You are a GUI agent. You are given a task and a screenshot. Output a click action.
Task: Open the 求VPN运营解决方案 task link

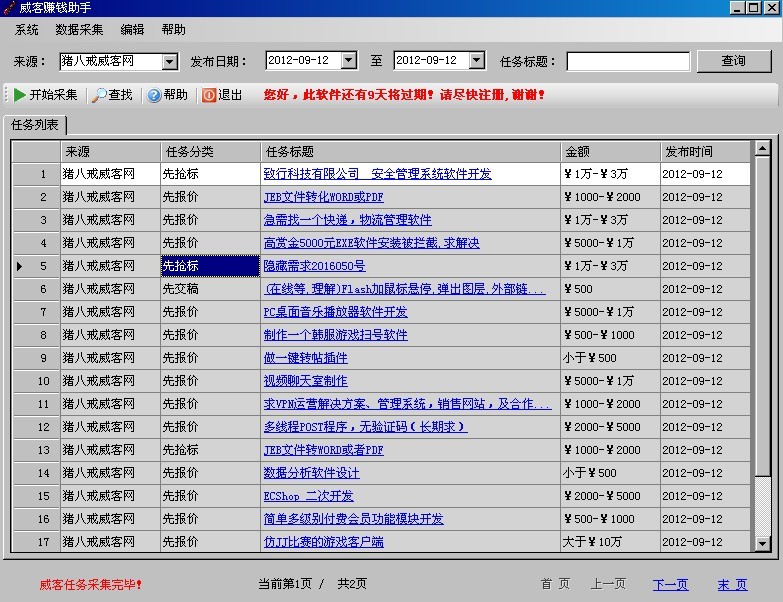(x=407, y=404)
